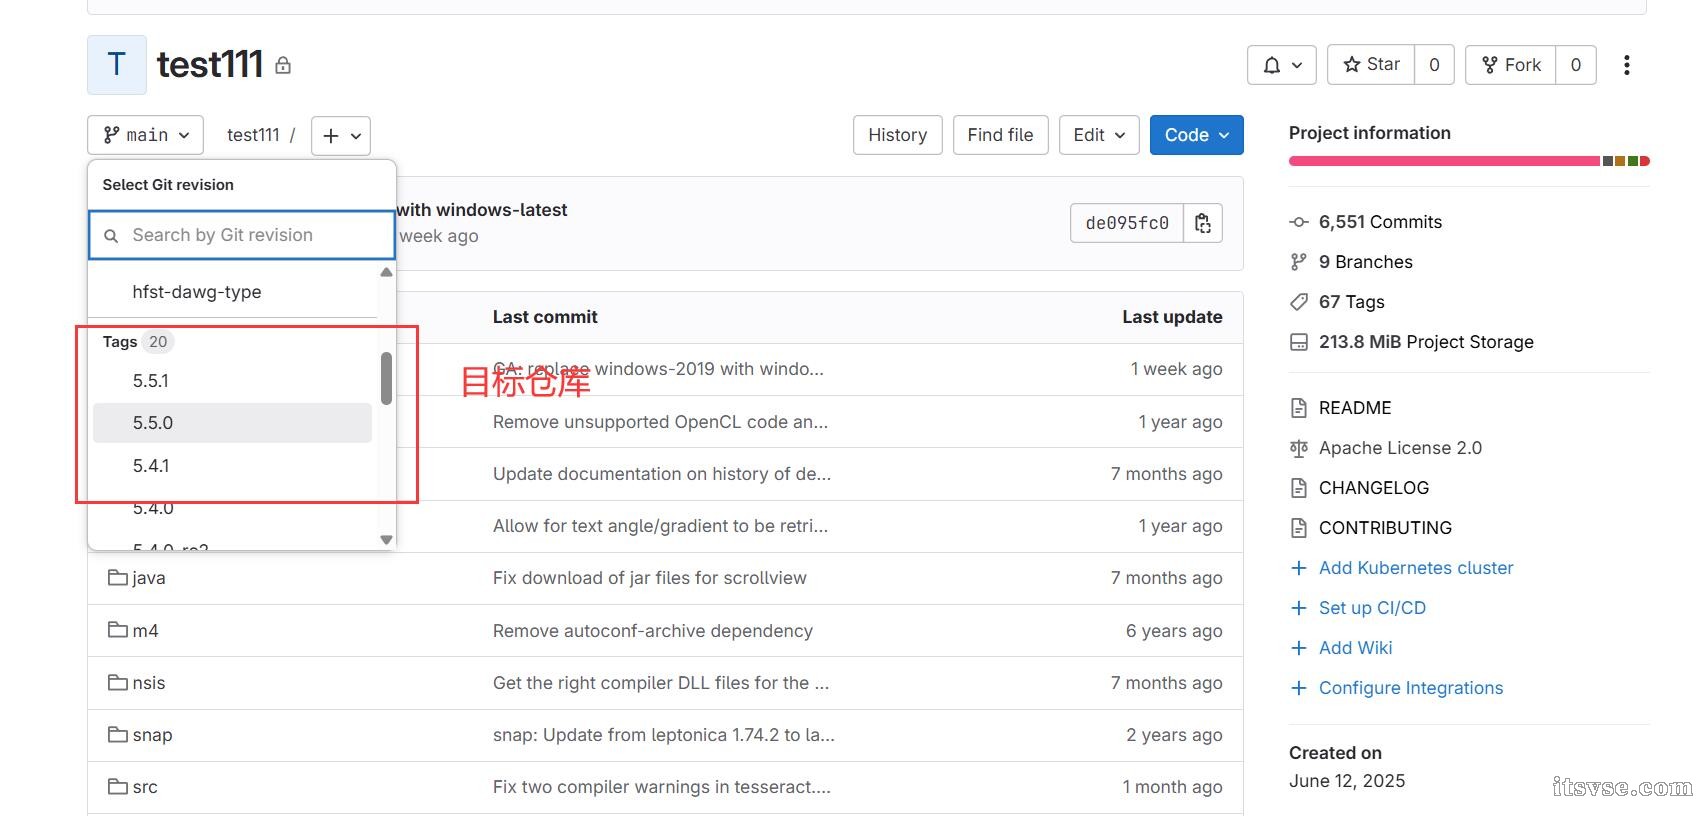Image resolution: width=1703 pixels, height=816 pixels.
Task: Expand the main branch dropdown
Action: point(146,135)
